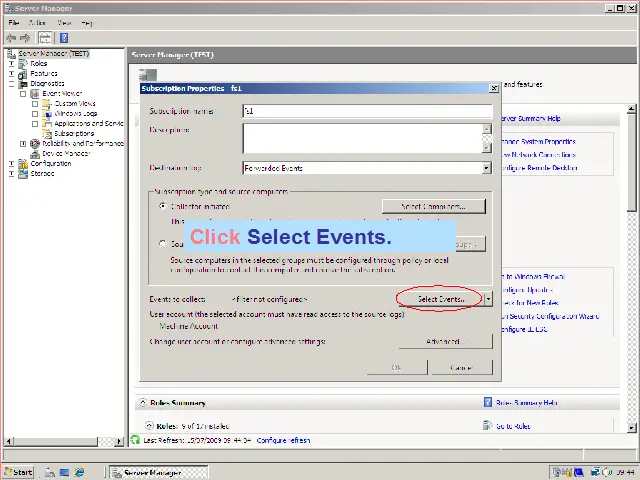Open the Destination log dropdown
The height and width of the screenshot is (480, 640).
click(x=486, y=168)
